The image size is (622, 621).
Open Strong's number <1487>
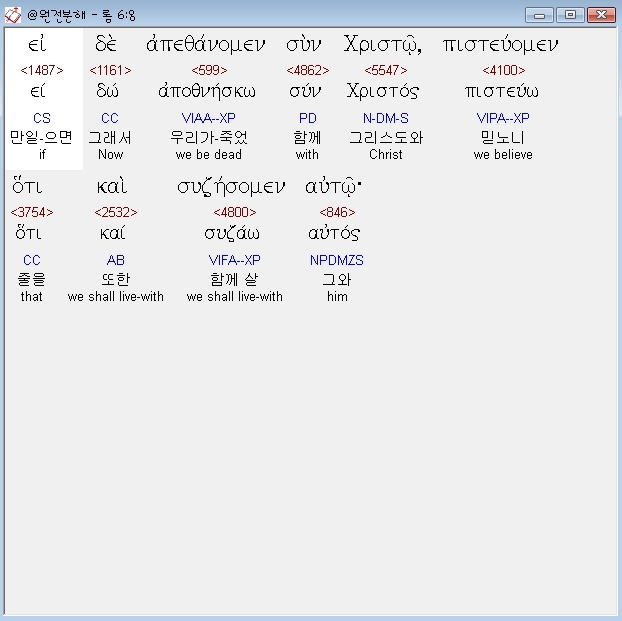pyautogui.click(x=42, y=70)
